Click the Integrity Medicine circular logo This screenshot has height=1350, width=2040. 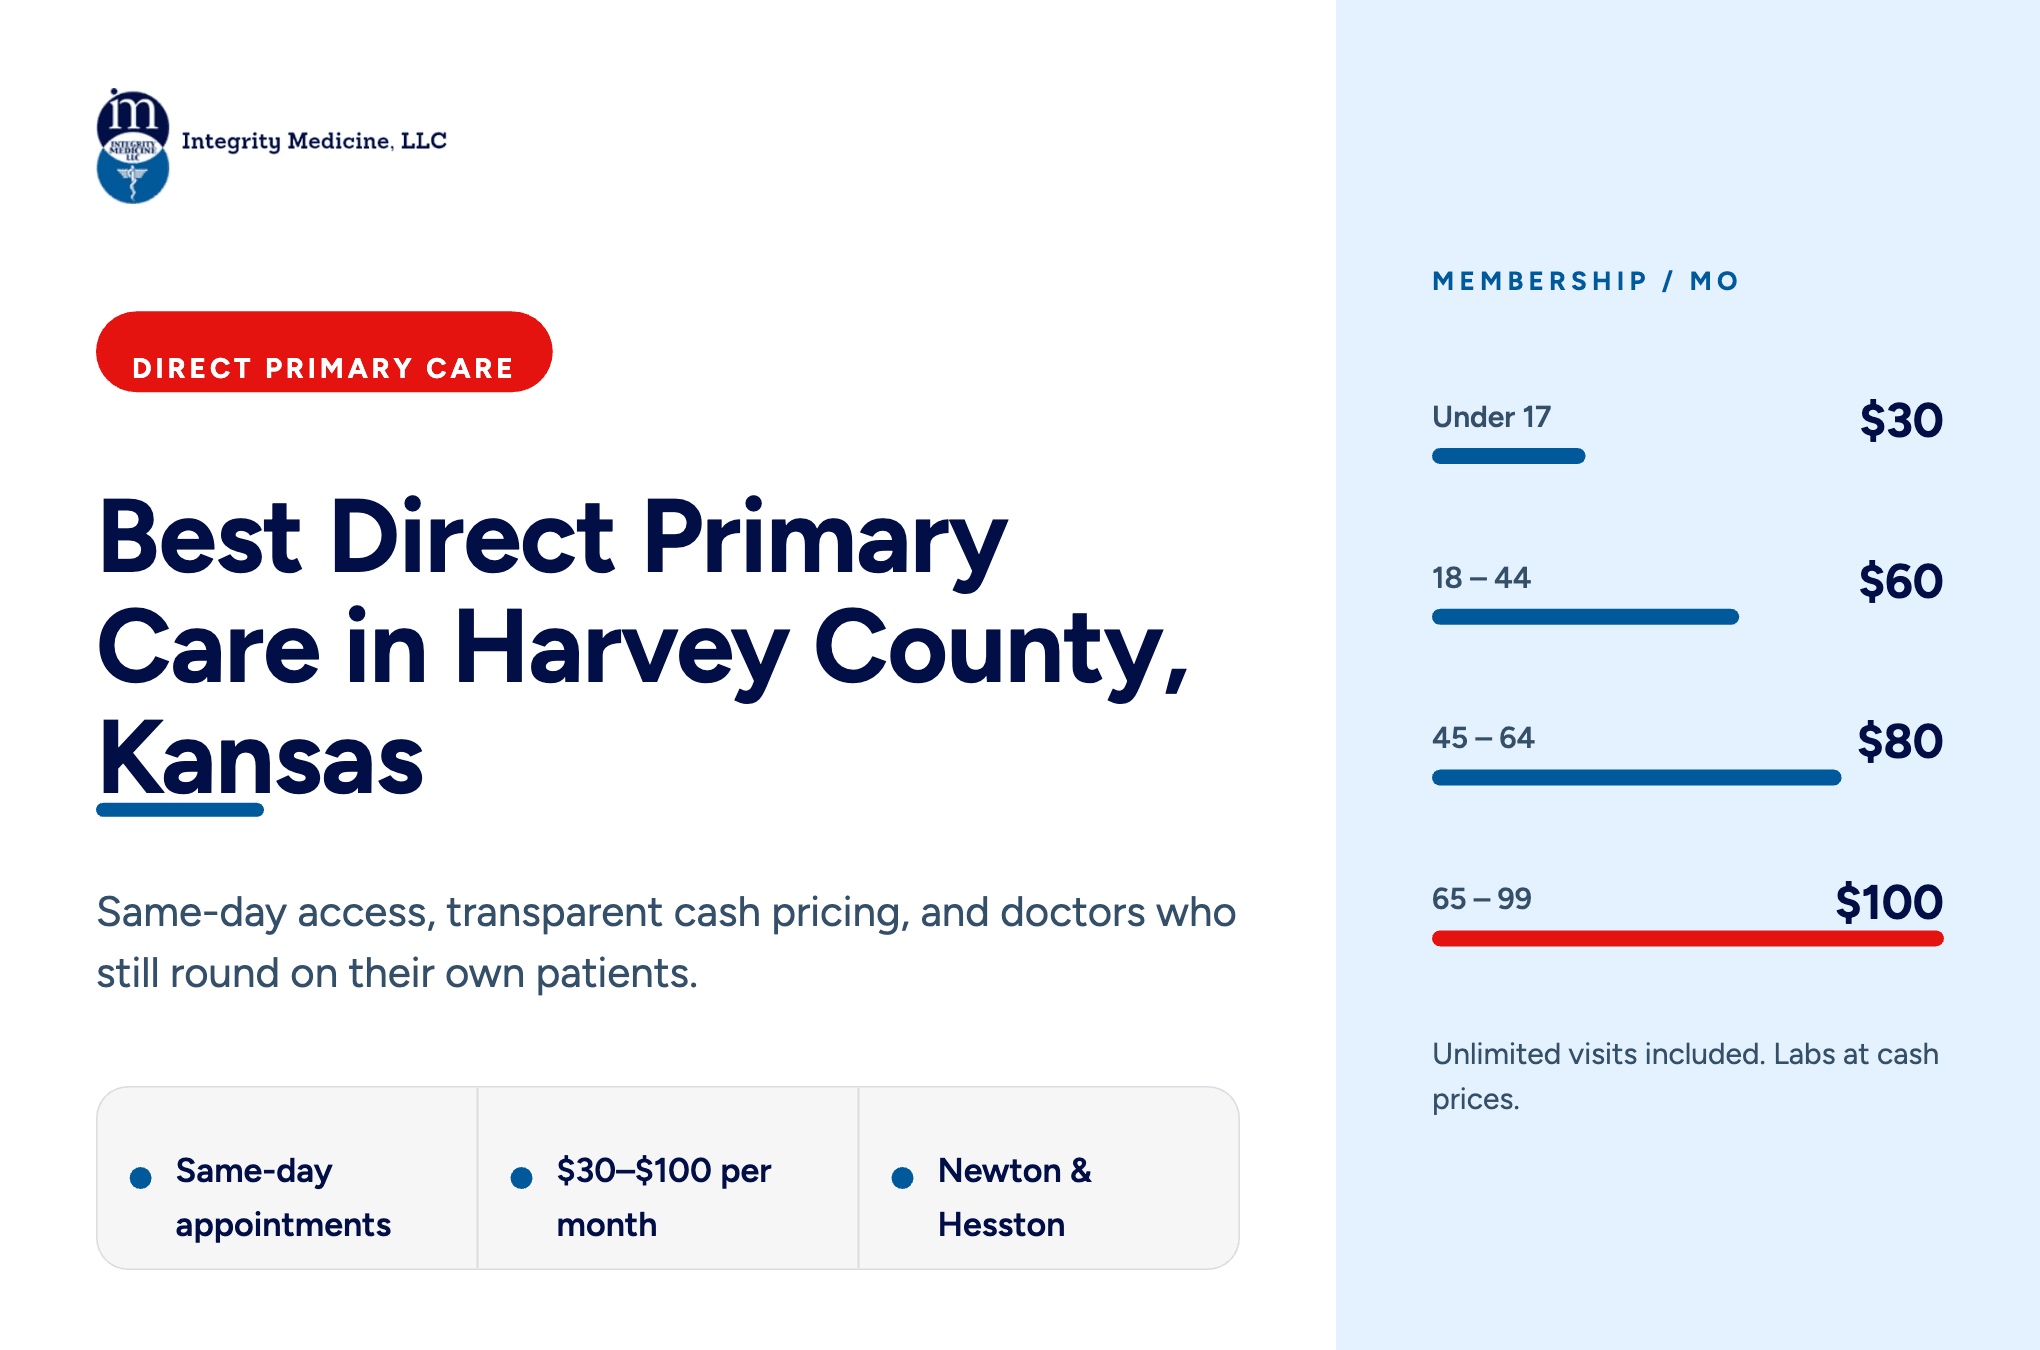[x=133, y=146]
